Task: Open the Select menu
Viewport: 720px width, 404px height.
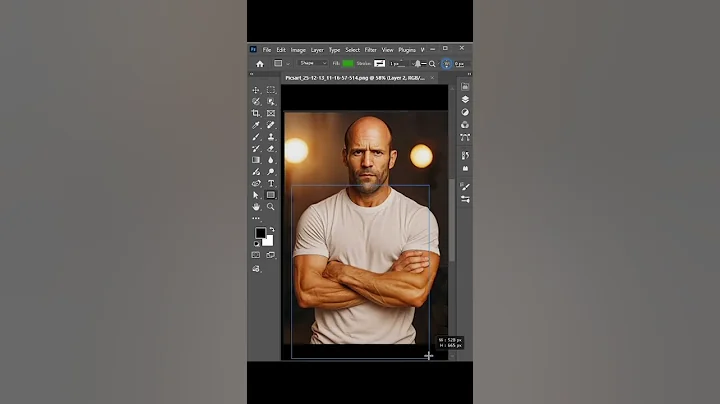Action: [x=352, y=50]
